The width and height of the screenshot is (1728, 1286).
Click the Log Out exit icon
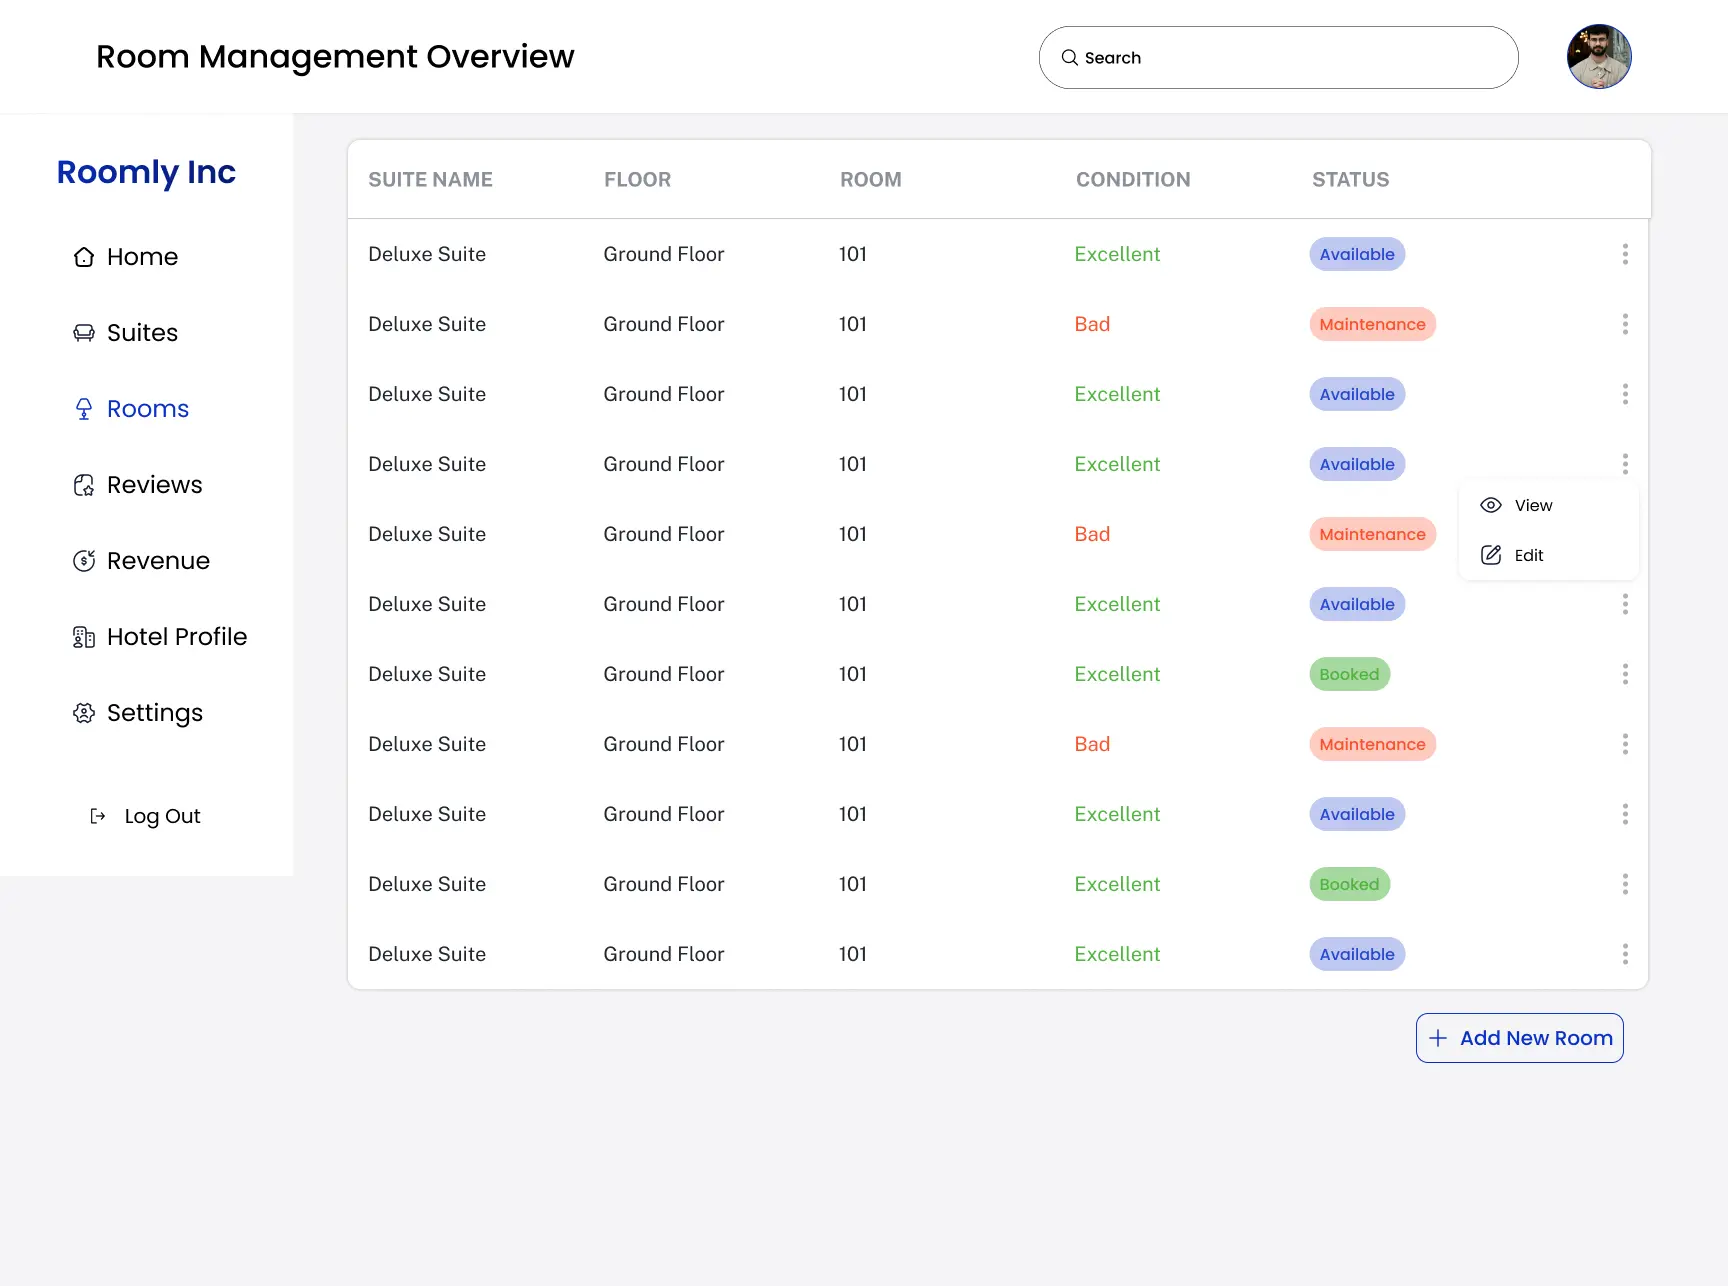point(98,816)
